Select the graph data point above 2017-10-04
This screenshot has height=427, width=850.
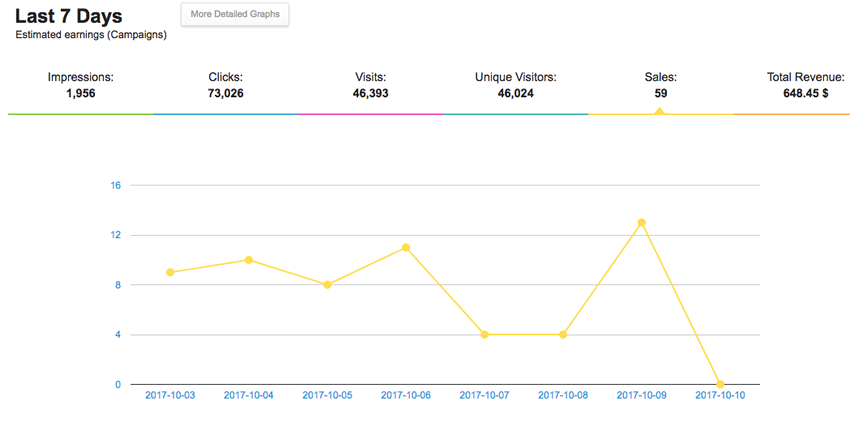pos(249,260)
